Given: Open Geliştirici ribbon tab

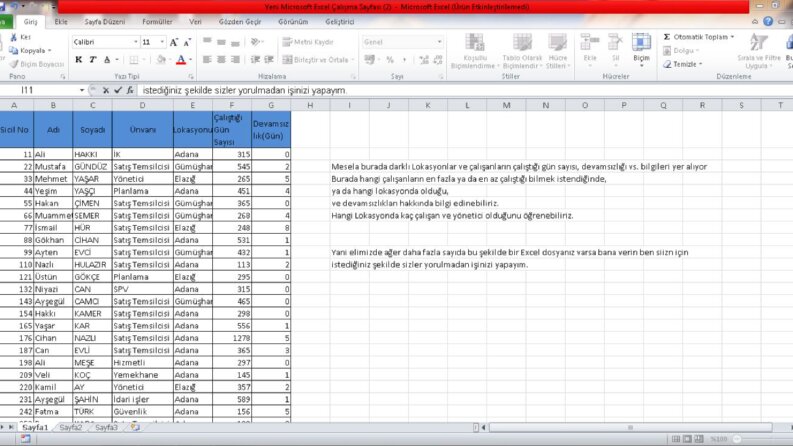Looking at the screenshot, I should pyautogui.click(x=339, y=22).
